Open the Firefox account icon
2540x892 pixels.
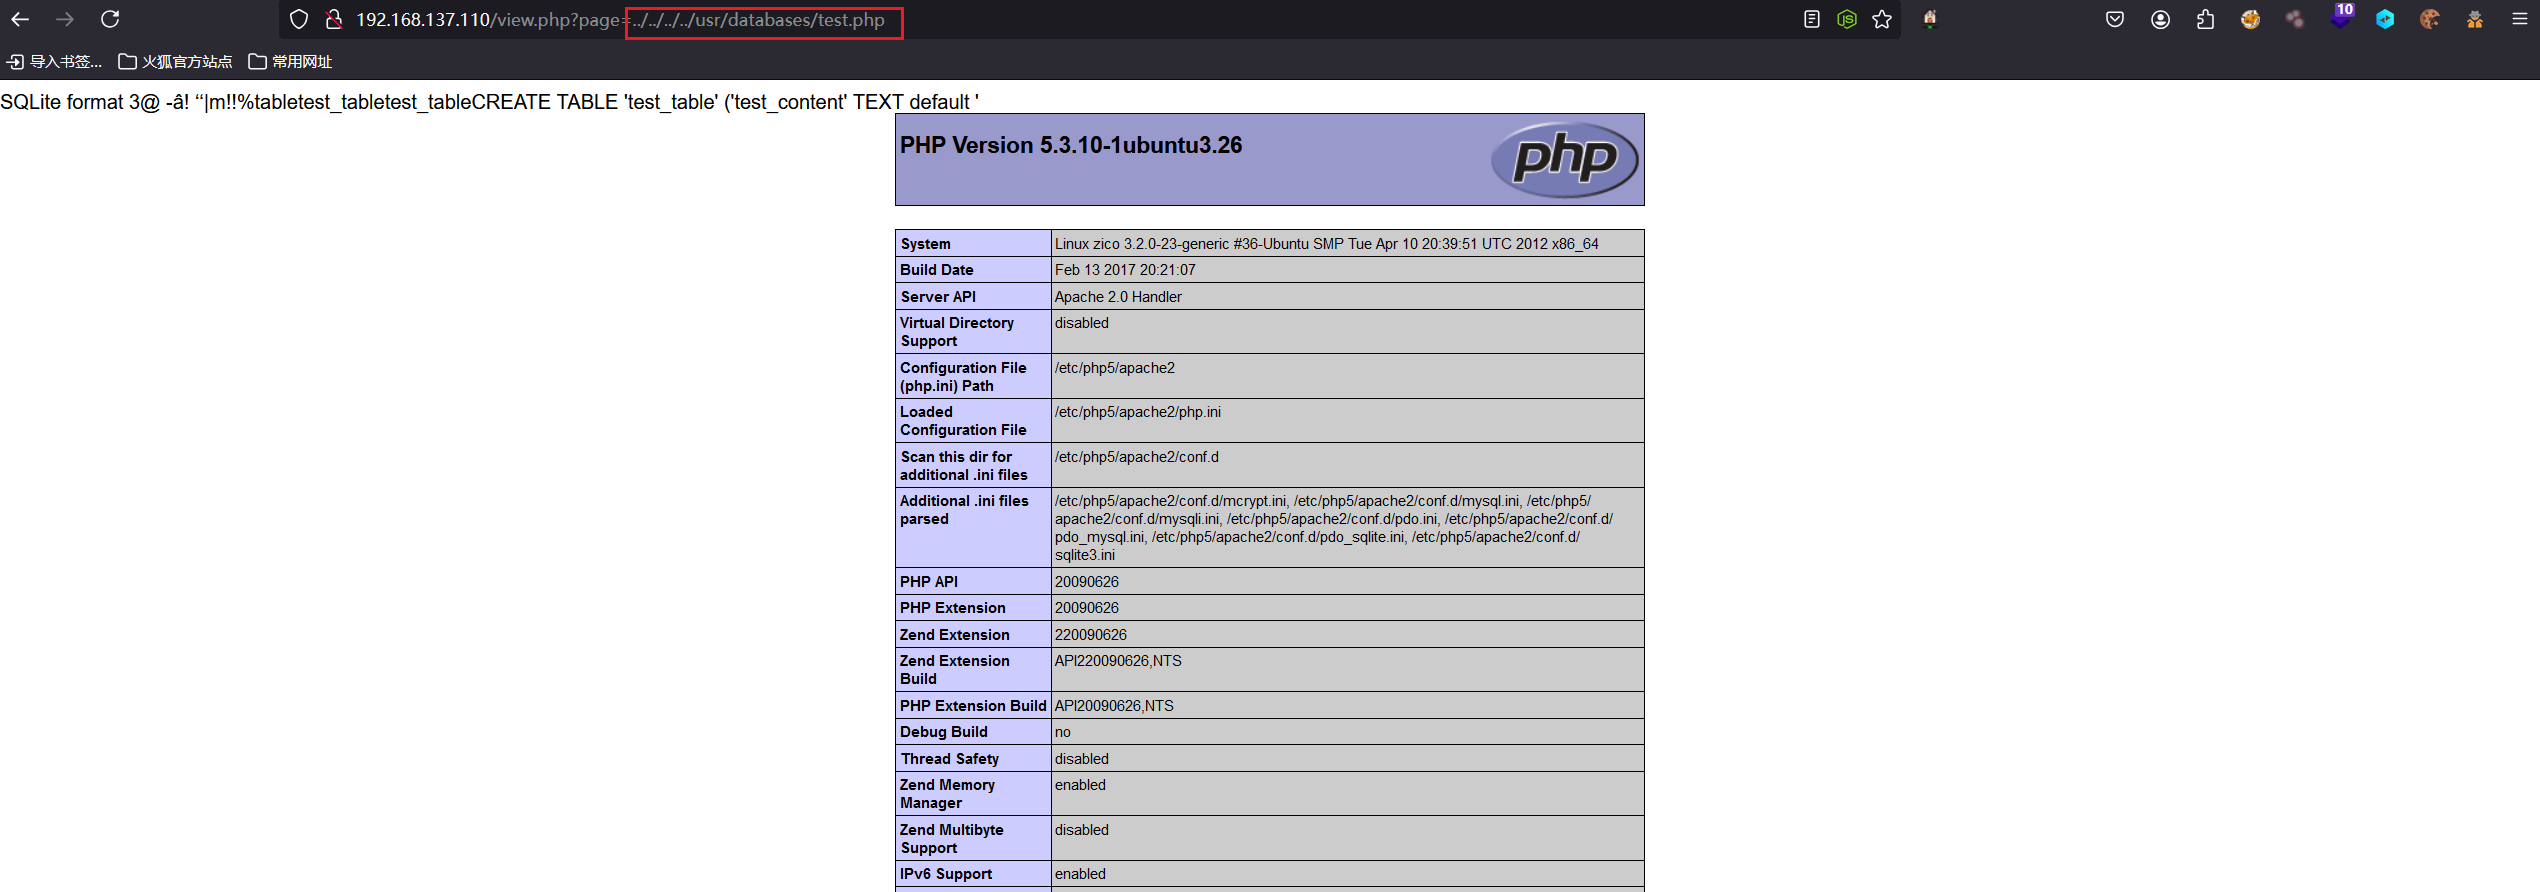click(x=2160, y=19)
